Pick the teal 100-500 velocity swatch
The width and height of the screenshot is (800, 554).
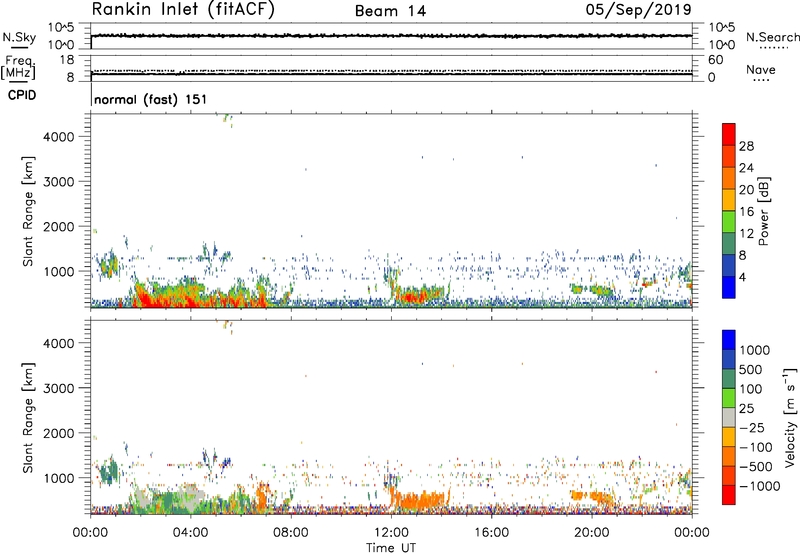point(729,379)
